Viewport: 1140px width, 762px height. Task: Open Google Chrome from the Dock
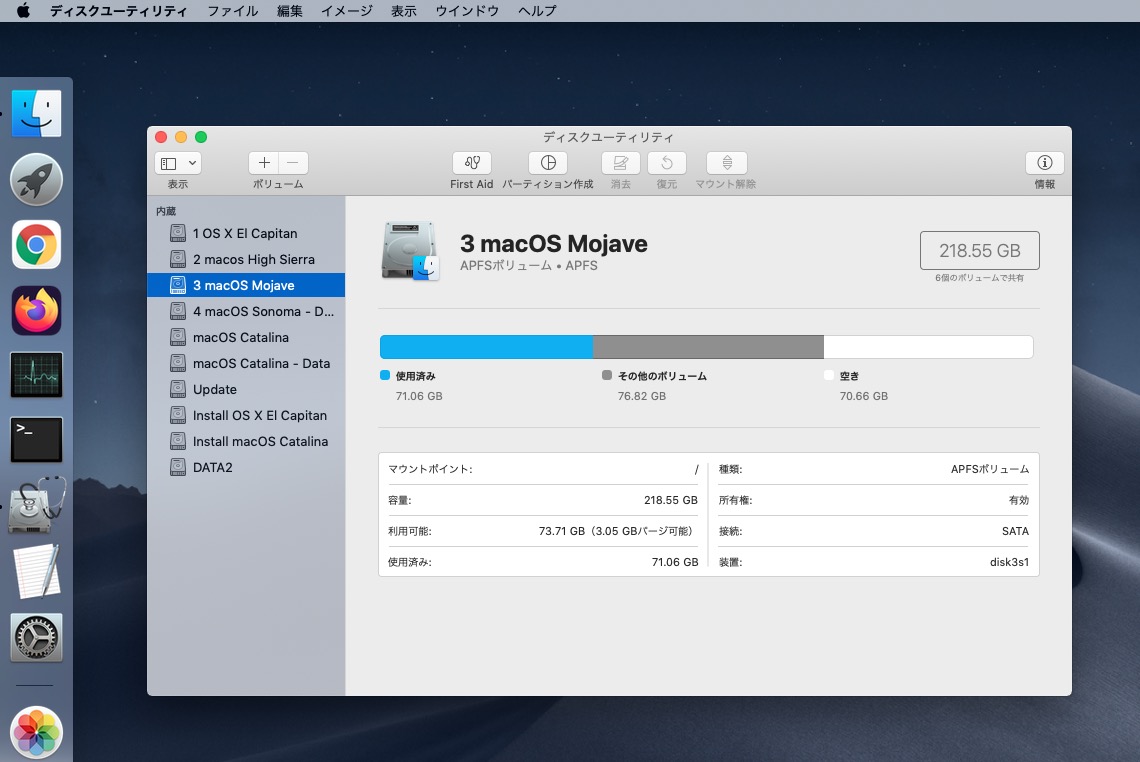[37, 245]
